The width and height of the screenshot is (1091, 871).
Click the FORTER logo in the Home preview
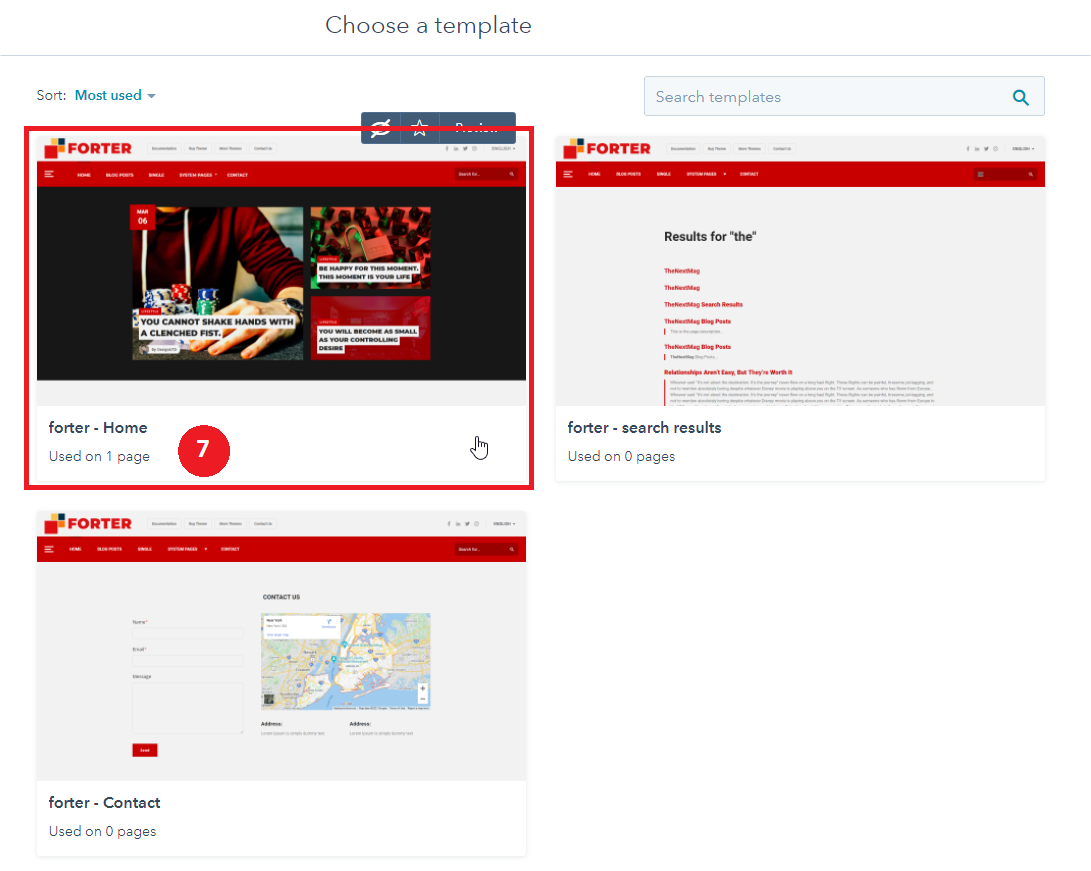88,148
